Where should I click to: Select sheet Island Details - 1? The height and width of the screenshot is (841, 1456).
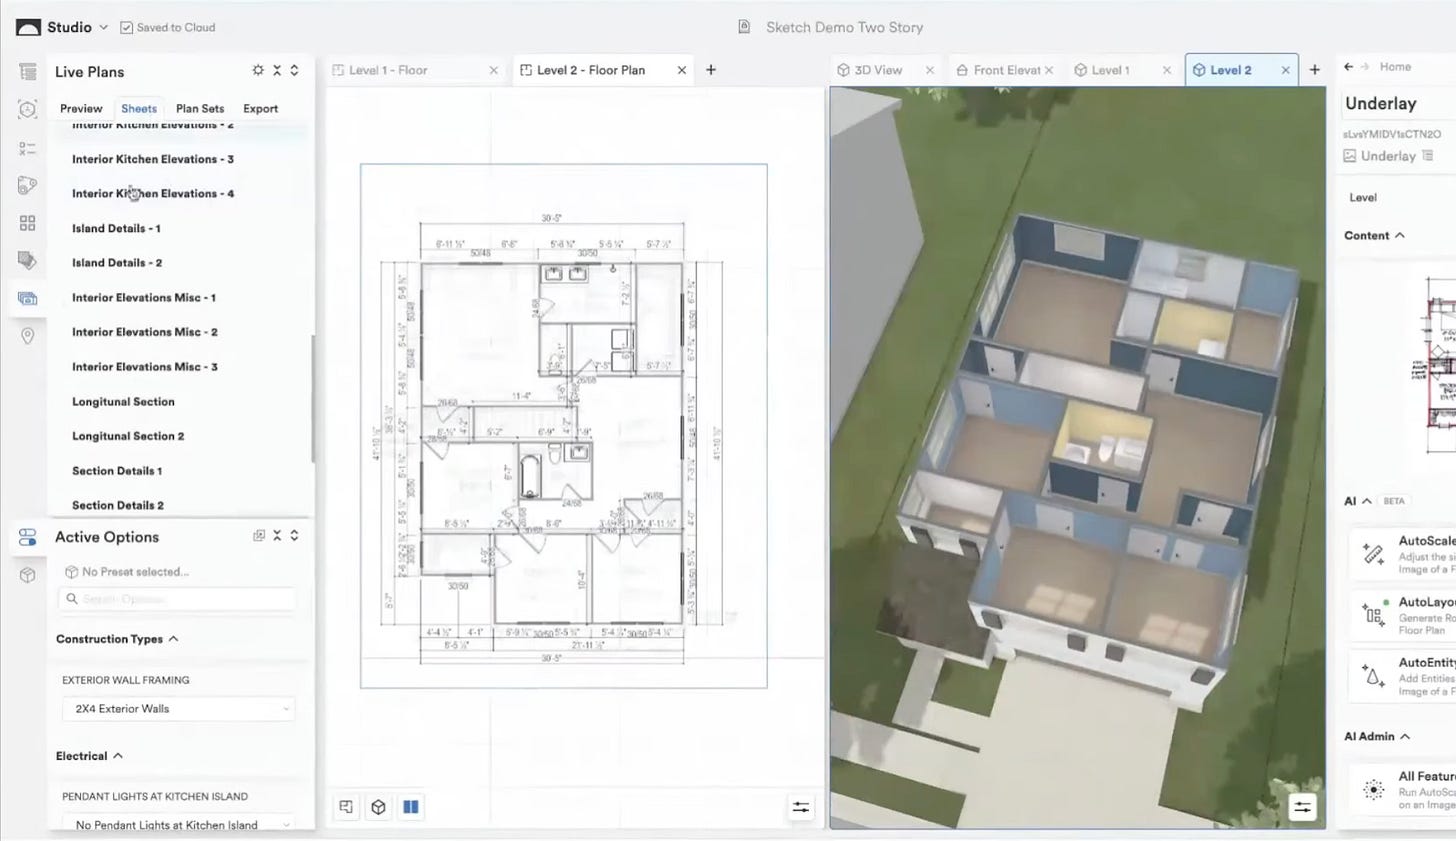[116, 228]
